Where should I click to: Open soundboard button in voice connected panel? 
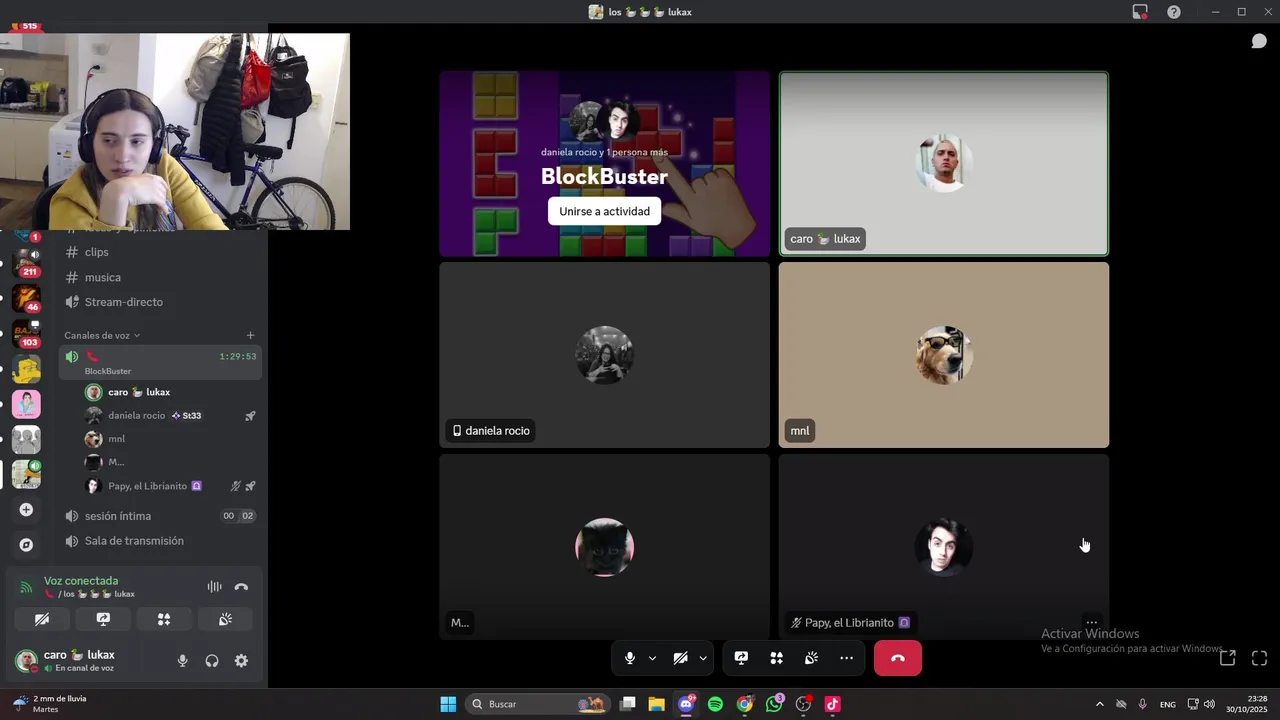pyautogui.click(x=225, y=619)
